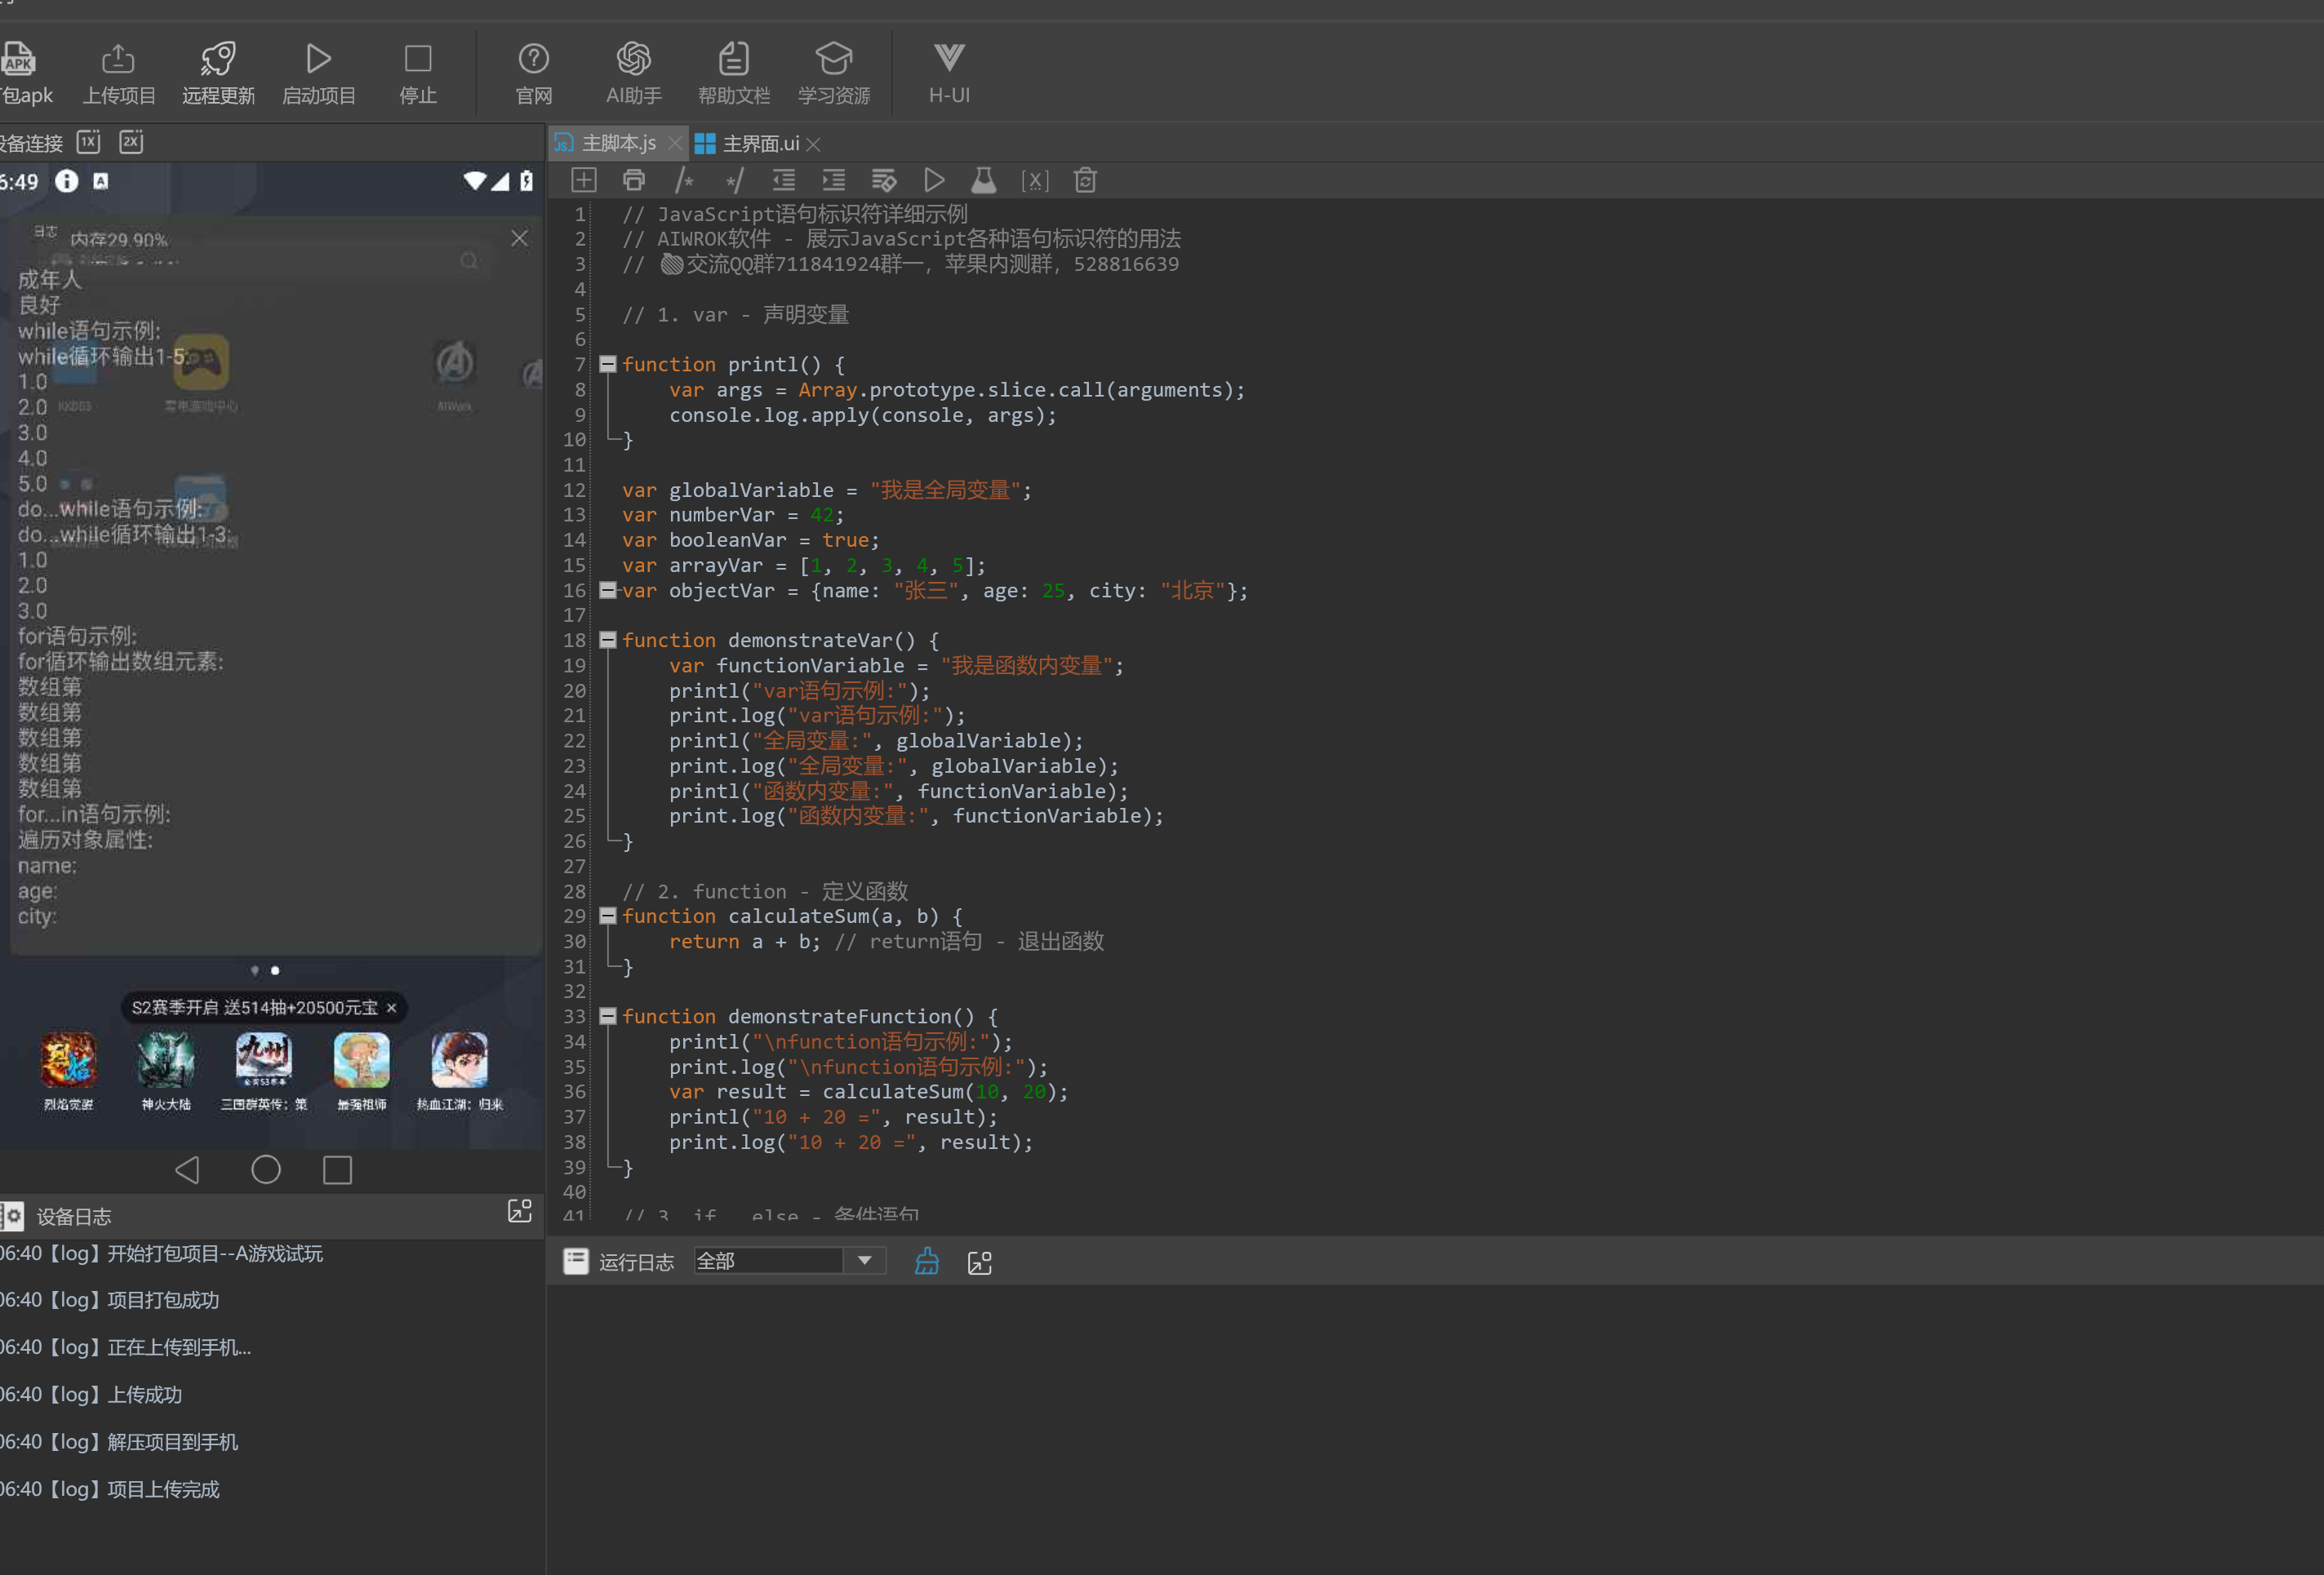Open the 学习资源 learning resources
The width and height of the screenshot is (2324, 1575).
tap(833, 60)
